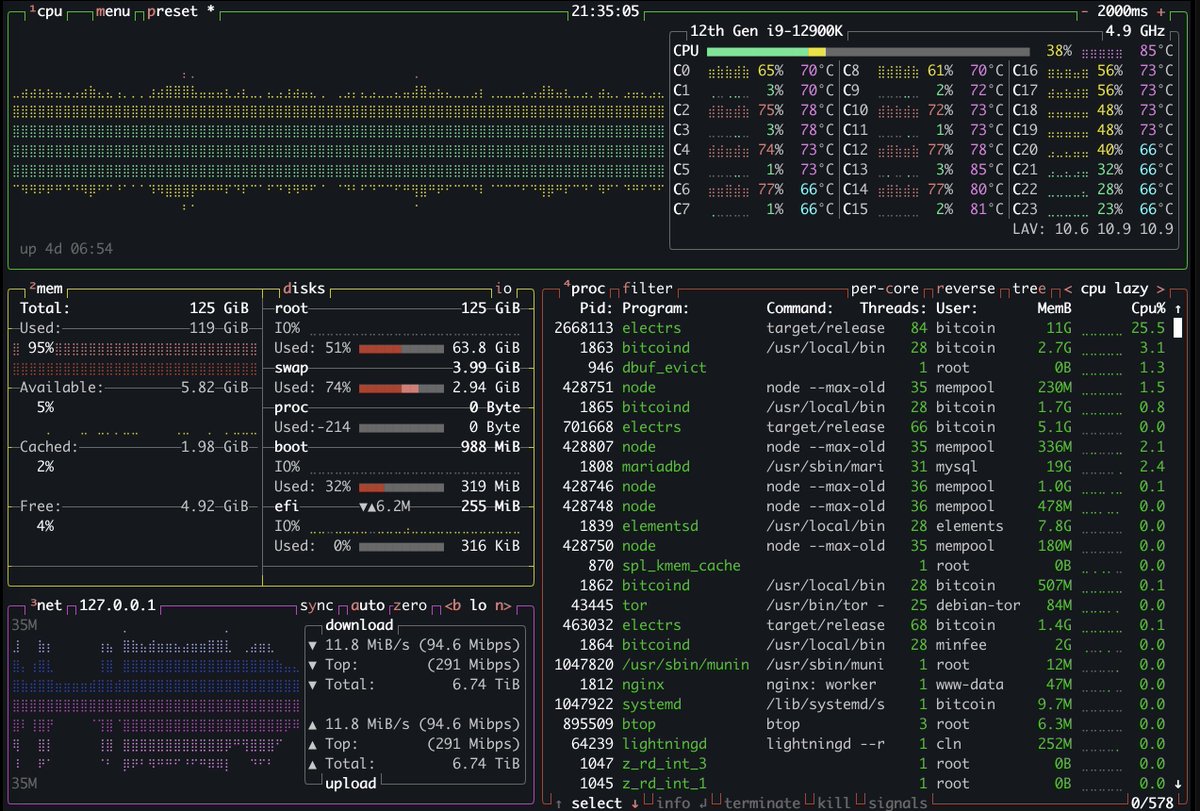The height and width of the screenshot is (811, 1200).
Task: Click the root disk Used 51% bar
Action: click(x=401, y=348)
